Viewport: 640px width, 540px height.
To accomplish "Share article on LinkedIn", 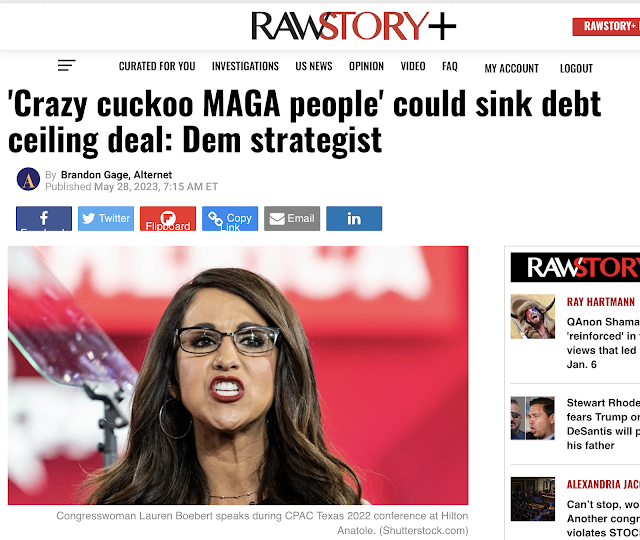I will [354, 218].
